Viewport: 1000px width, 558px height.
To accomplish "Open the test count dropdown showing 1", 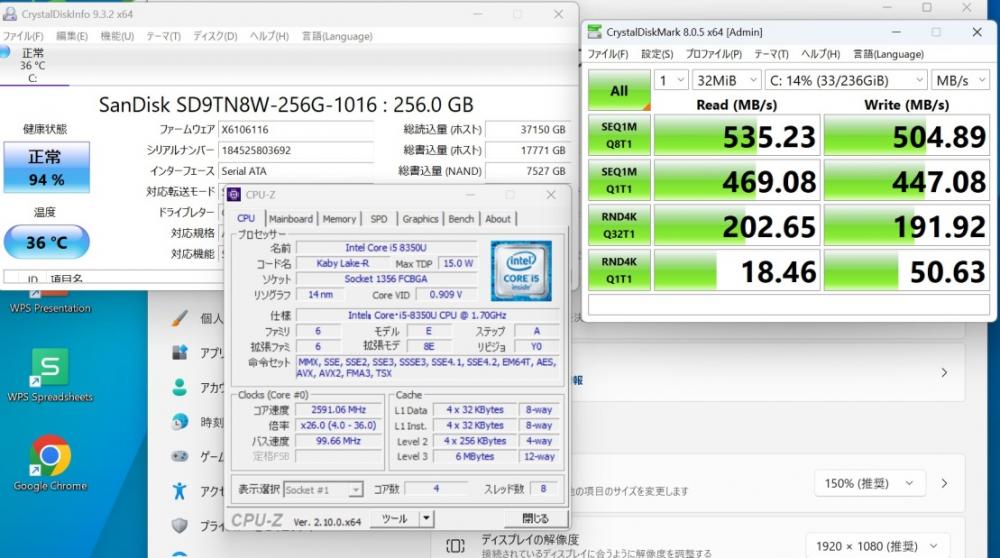I will (x=671, y=80).
